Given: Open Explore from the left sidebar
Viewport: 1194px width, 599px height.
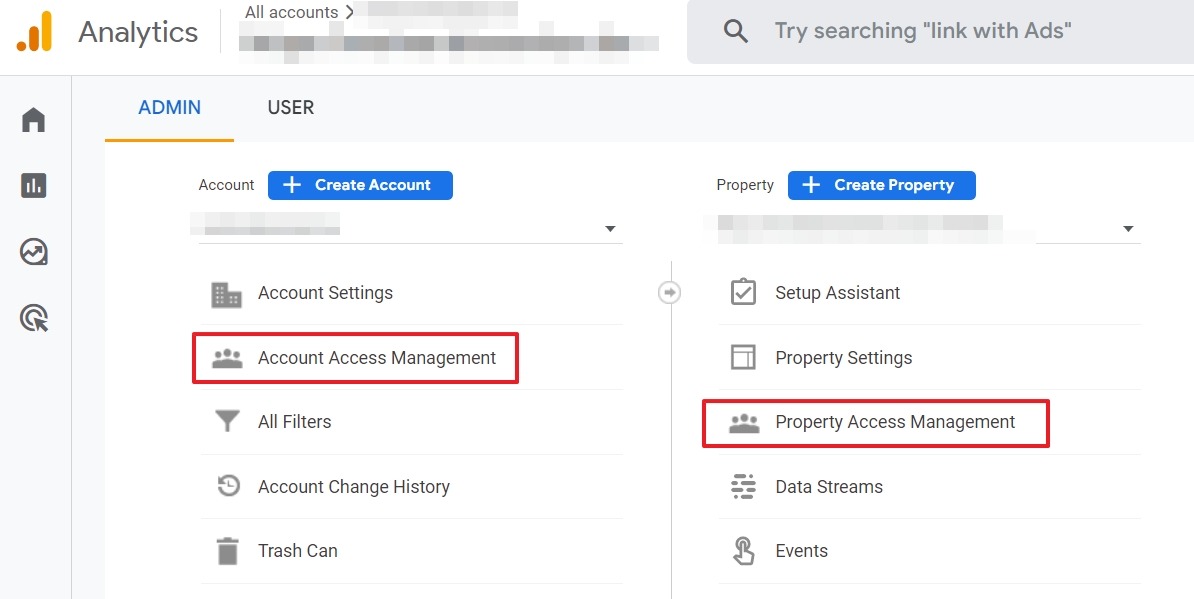Looking at the screenshot, I should click(x=33, y=252).
